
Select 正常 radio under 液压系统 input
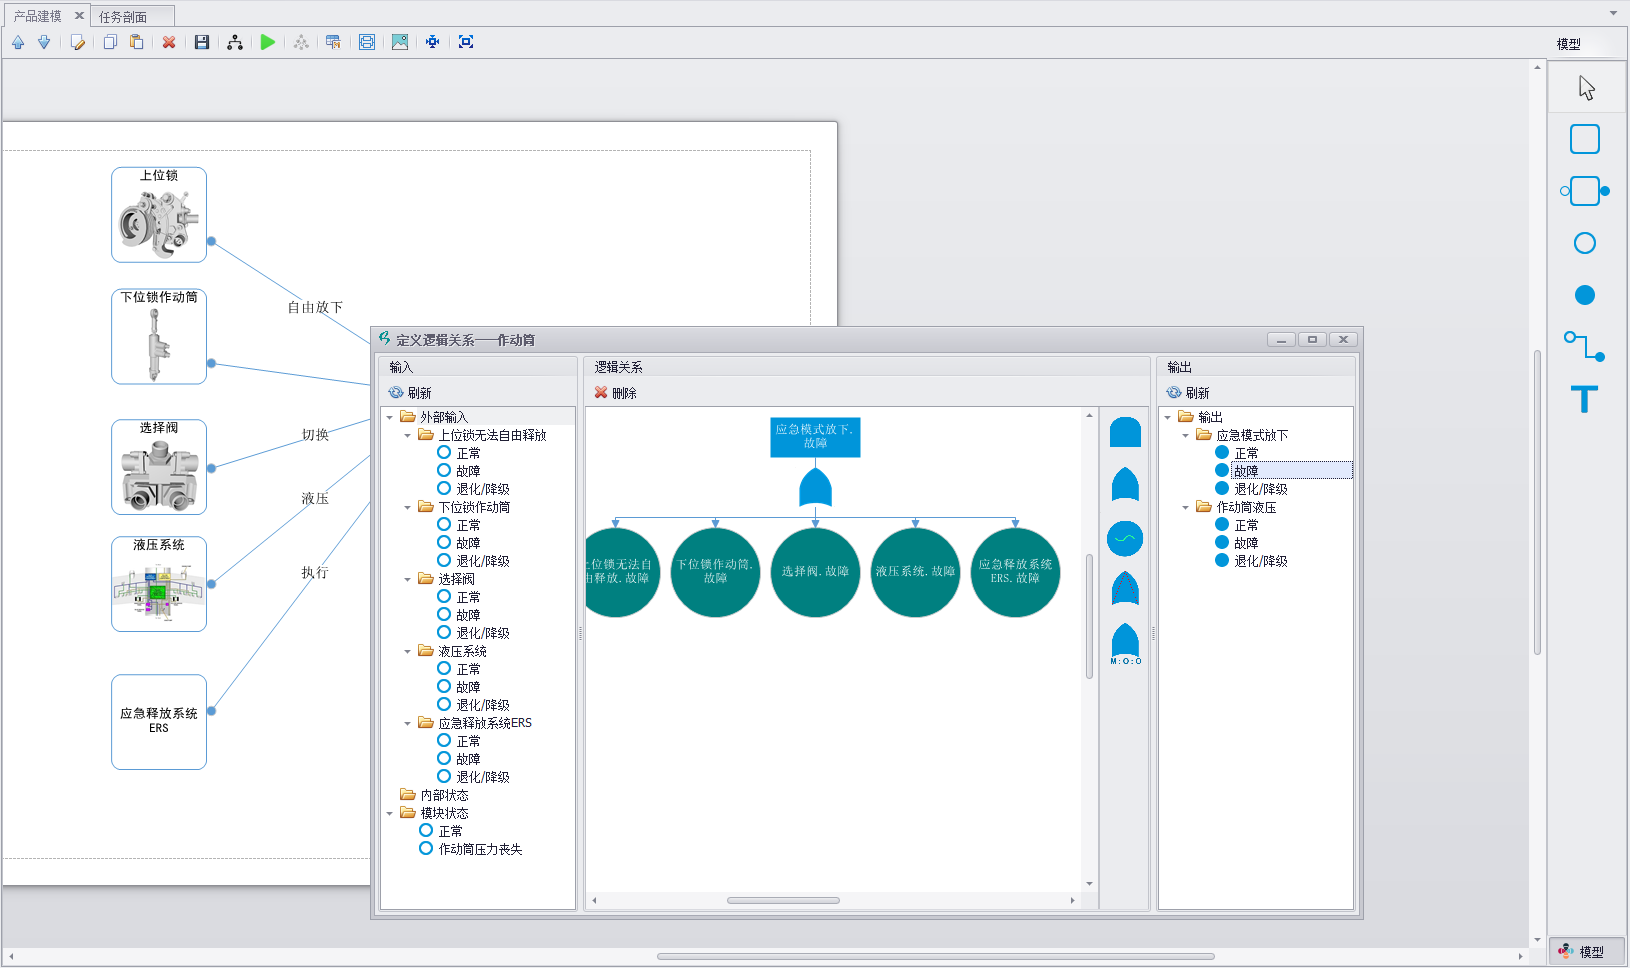(444, 669)
